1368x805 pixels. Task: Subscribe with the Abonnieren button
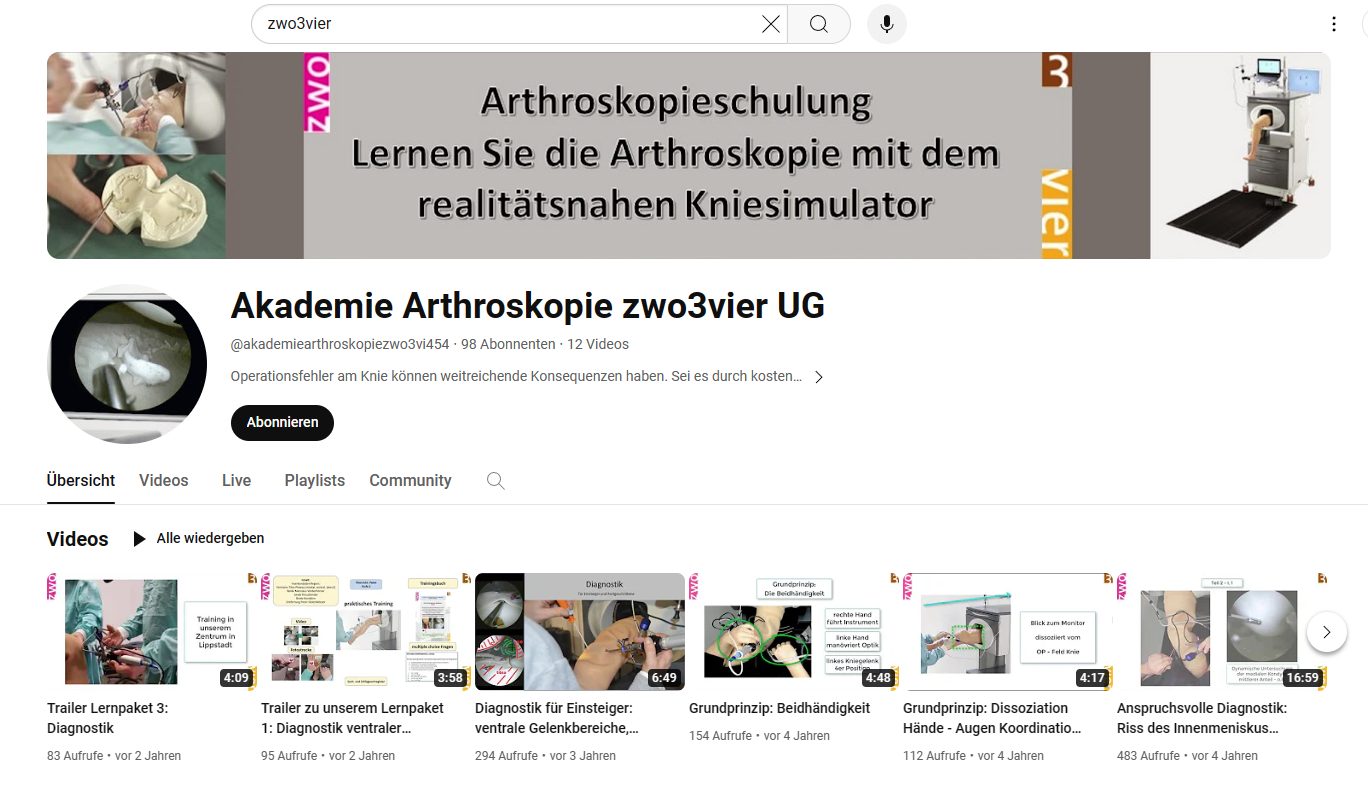282,422
